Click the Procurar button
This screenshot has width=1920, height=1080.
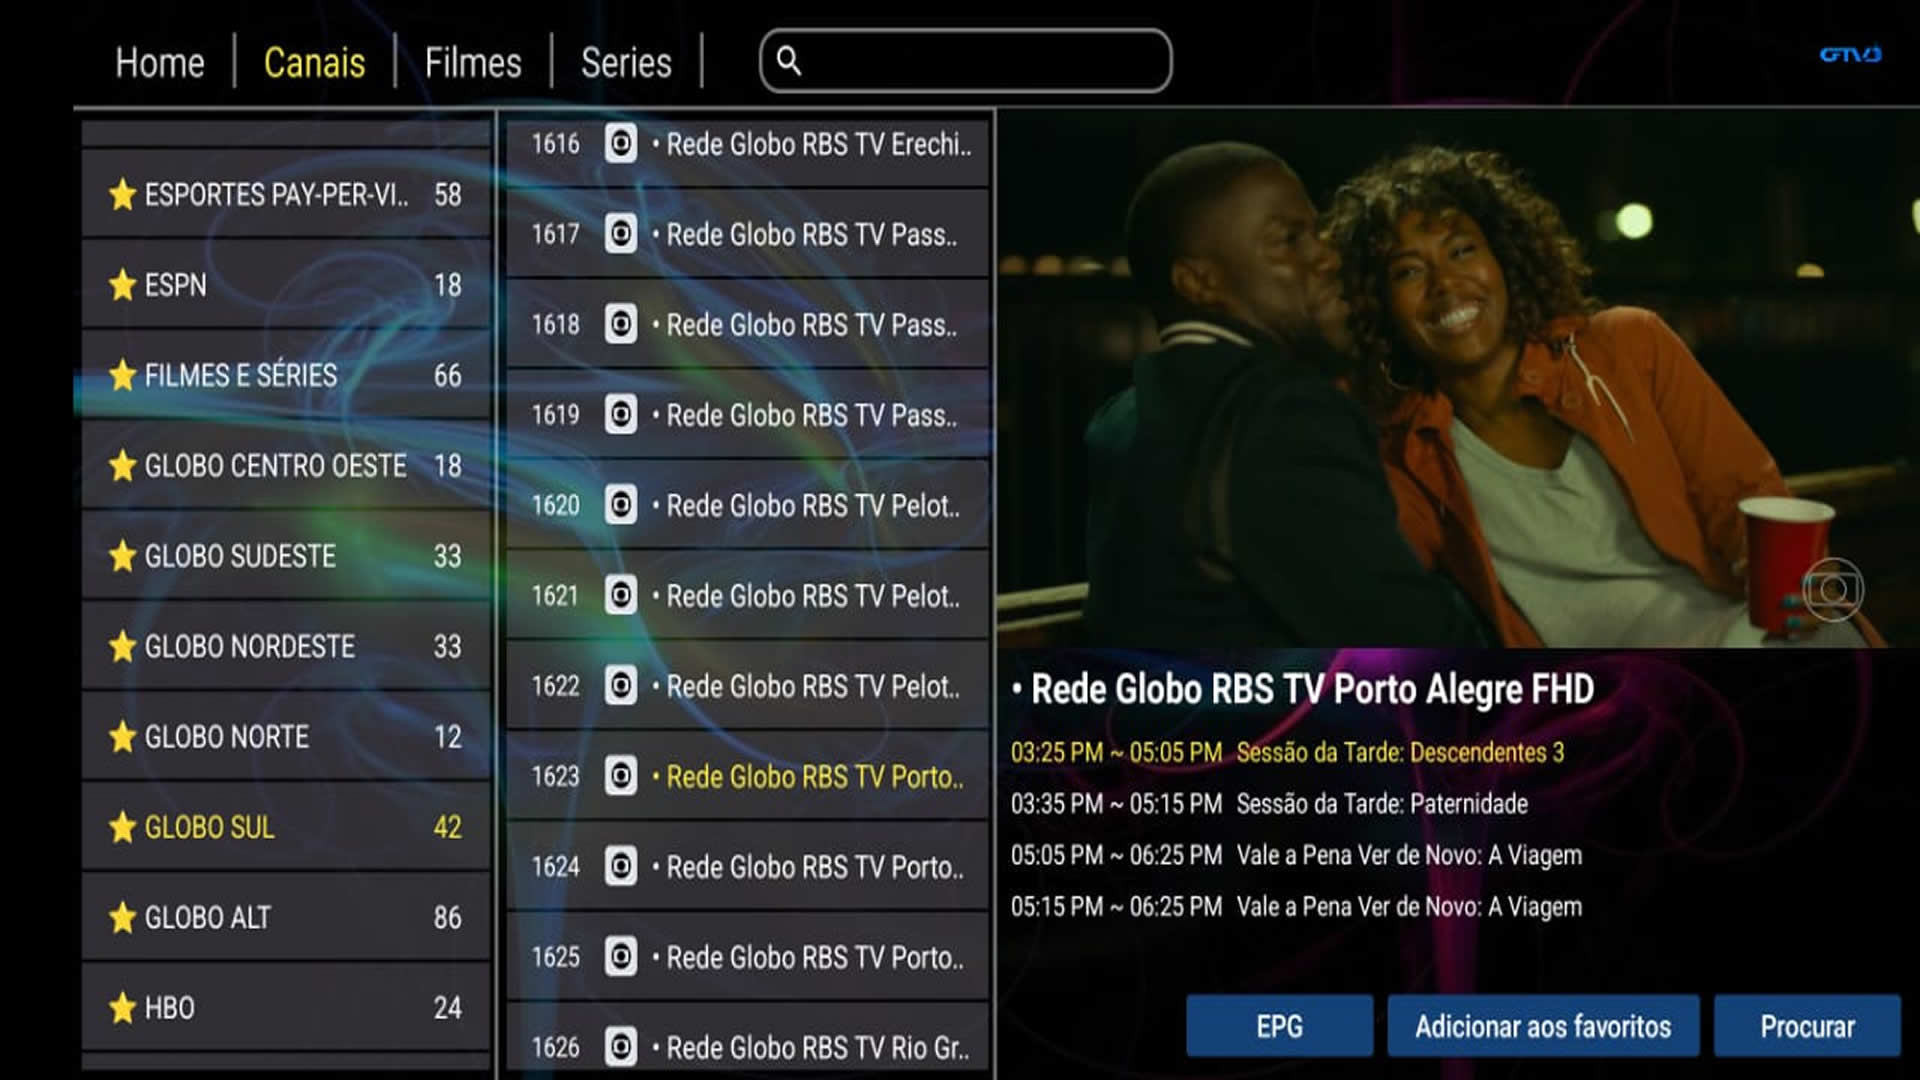1807,1026
